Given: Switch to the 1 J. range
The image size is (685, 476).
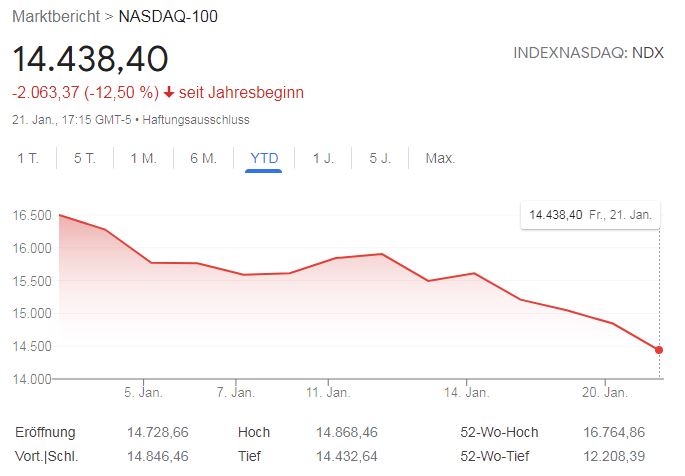Looking at the screenshot, I should 323,158.
